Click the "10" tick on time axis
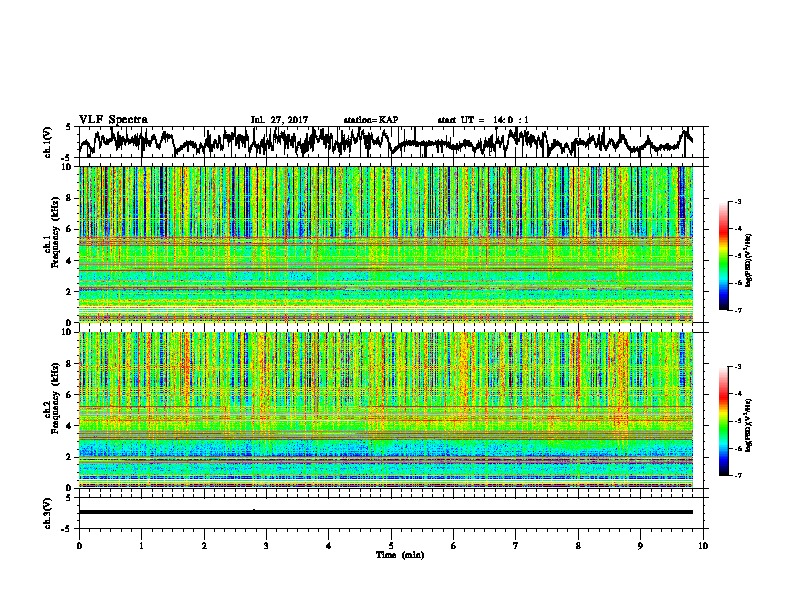 point(703,545)
